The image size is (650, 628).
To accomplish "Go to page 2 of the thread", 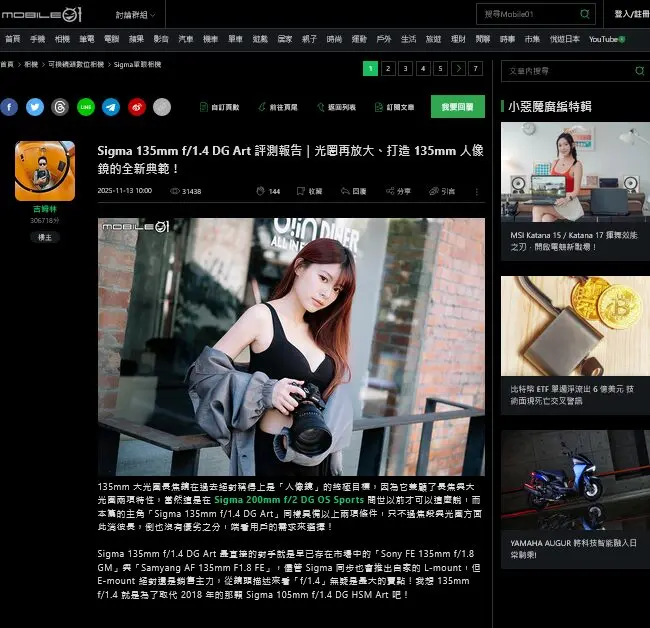I will point(387,69).
